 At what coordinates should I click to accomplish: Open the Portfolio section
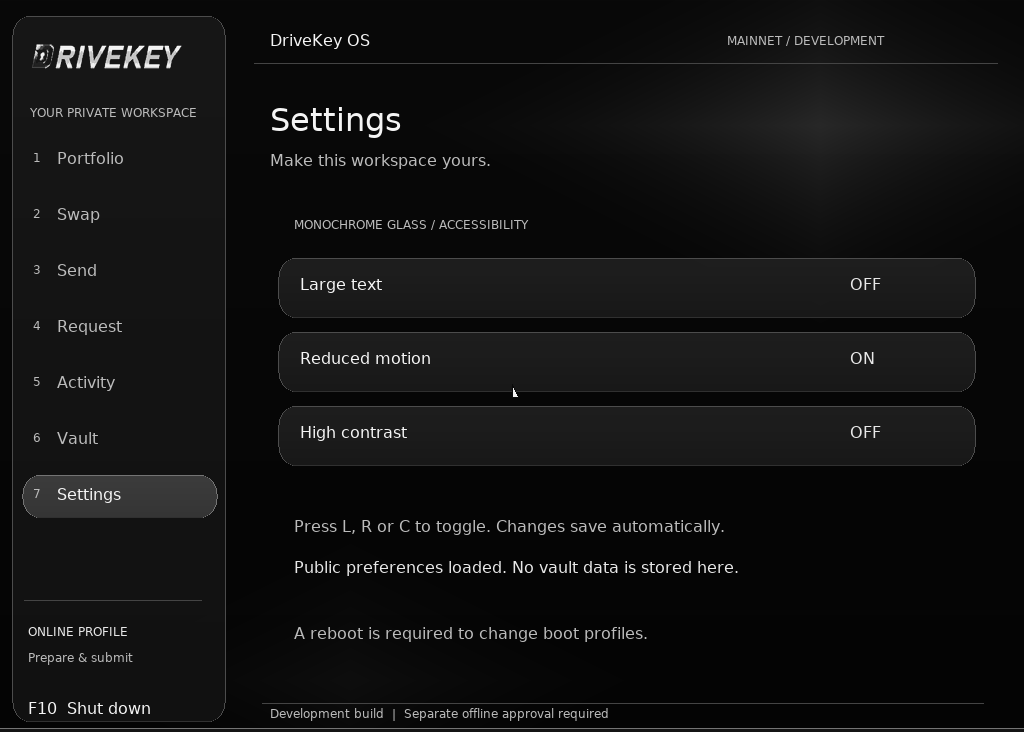[x=120, y=159]
